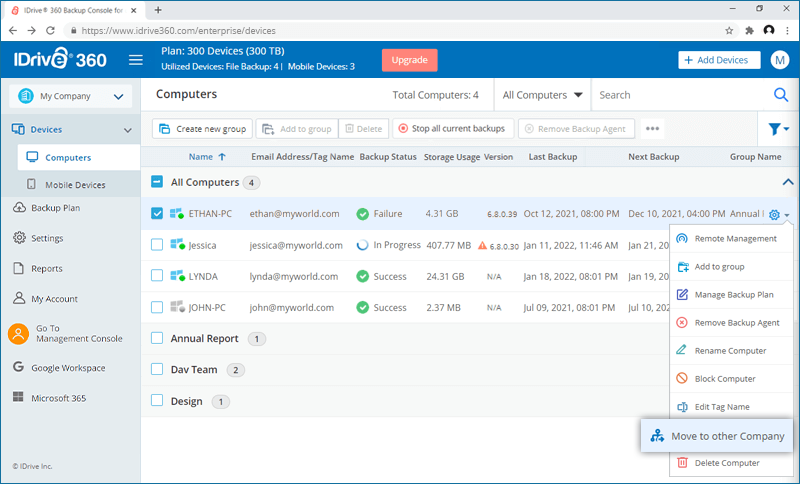Check the Jessica row checkbox

[x=157, y=245]
